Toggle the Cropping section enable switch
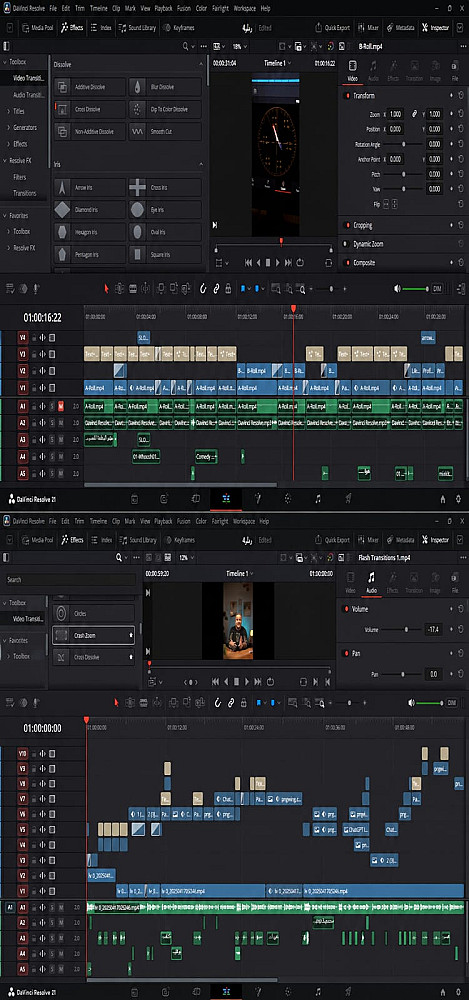The width and height of the screenshot is (469, 1000). point(347,225)
